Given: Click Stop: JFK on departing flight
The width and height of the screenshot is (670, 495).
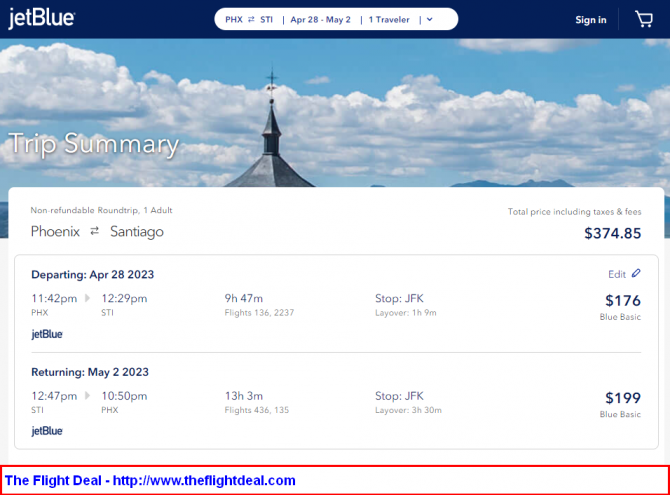Looking at the screenshot, I should 399,298.
